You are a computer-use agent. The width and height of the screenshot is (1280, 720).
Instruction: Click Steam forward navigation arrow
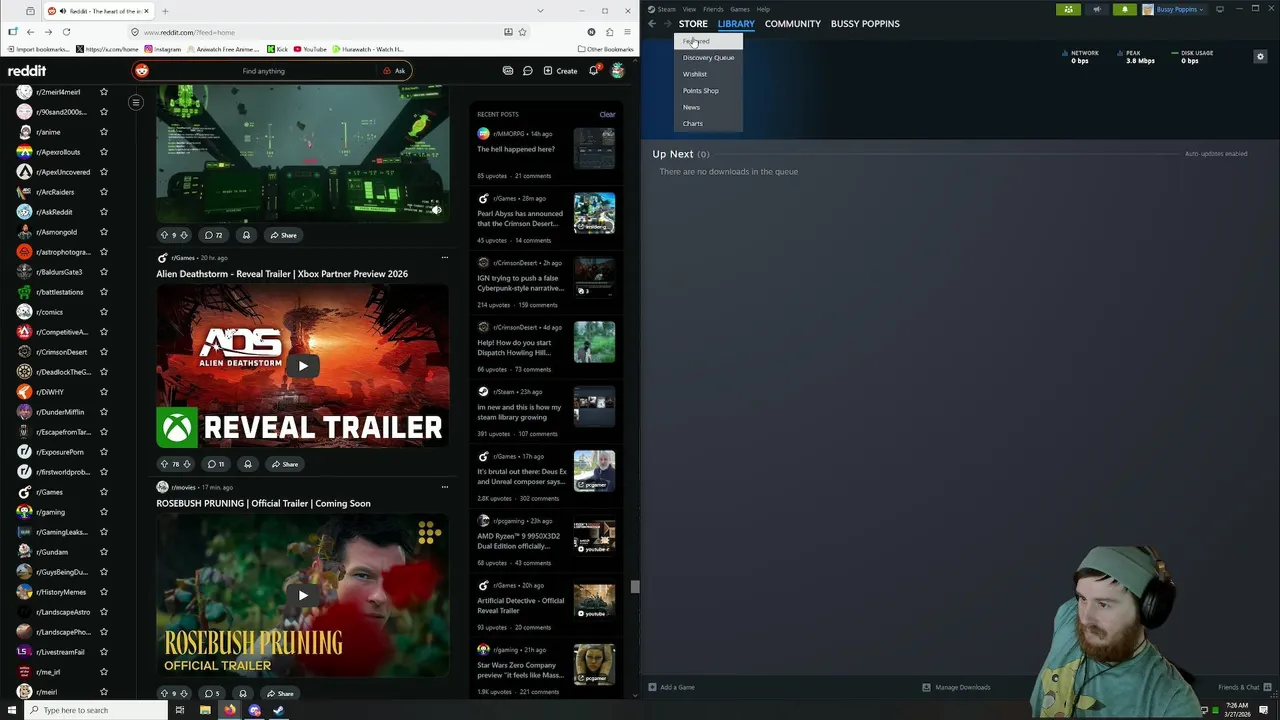coord(667,23)
